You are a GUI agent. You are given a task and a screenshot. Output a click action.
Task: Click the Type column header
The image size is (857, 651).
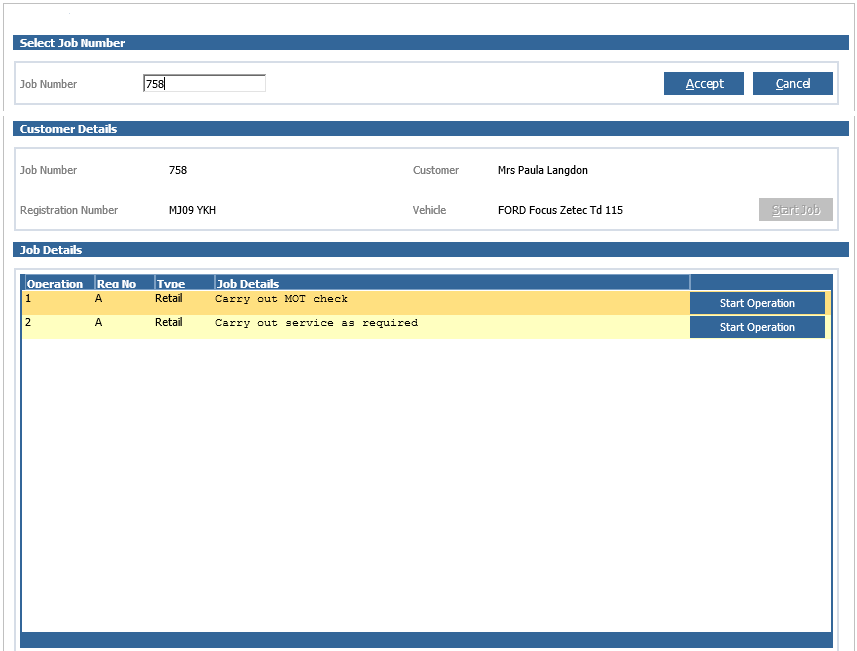(184, 284)
